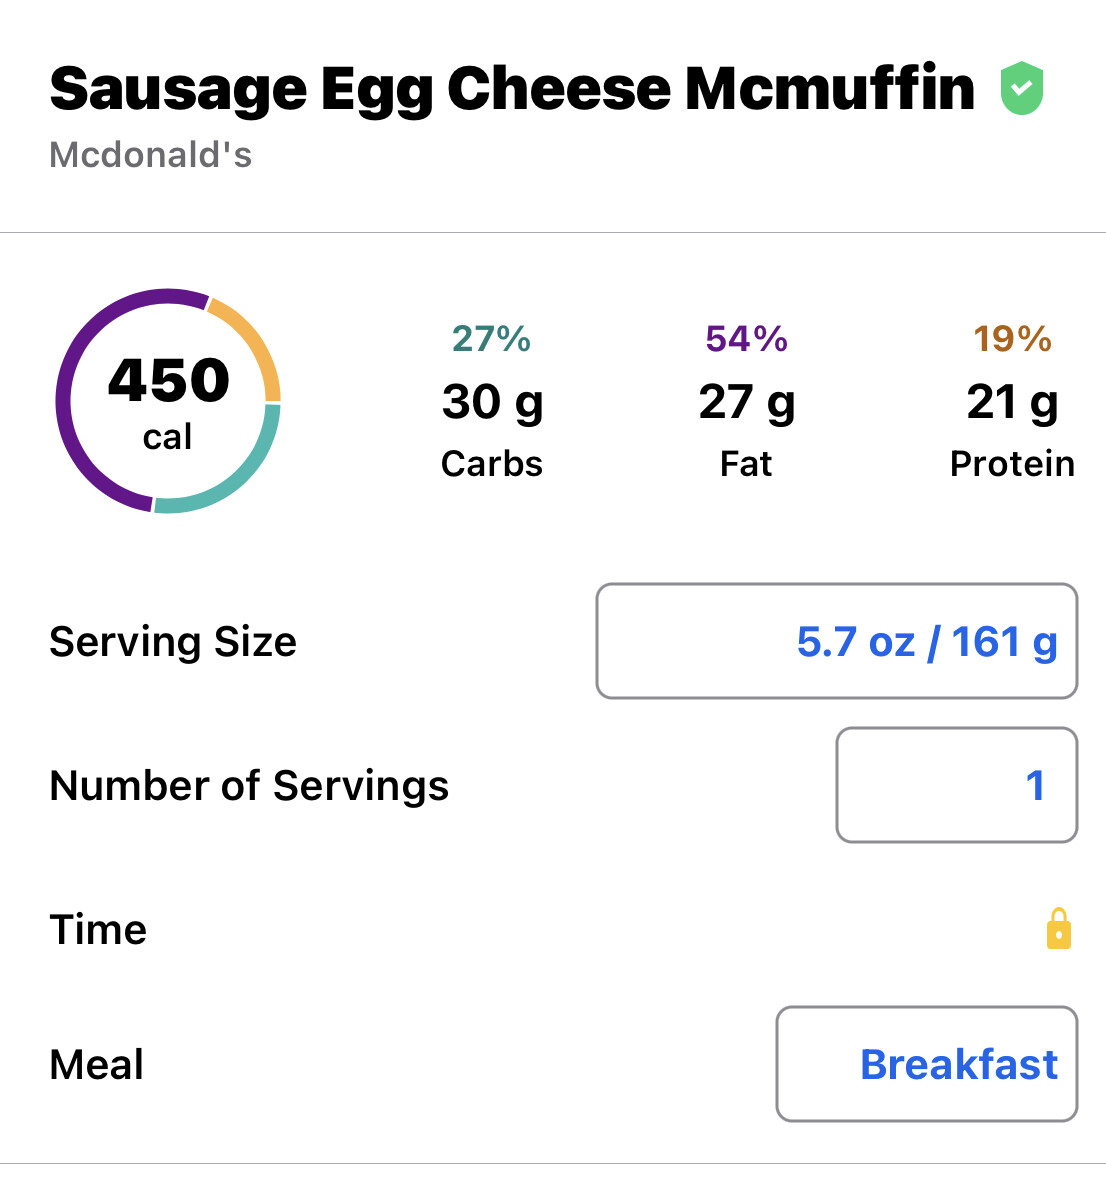Tap the yellow lock icon beside Time
This screenshot has height=1181, width=1106.
tap(1059, 929)
